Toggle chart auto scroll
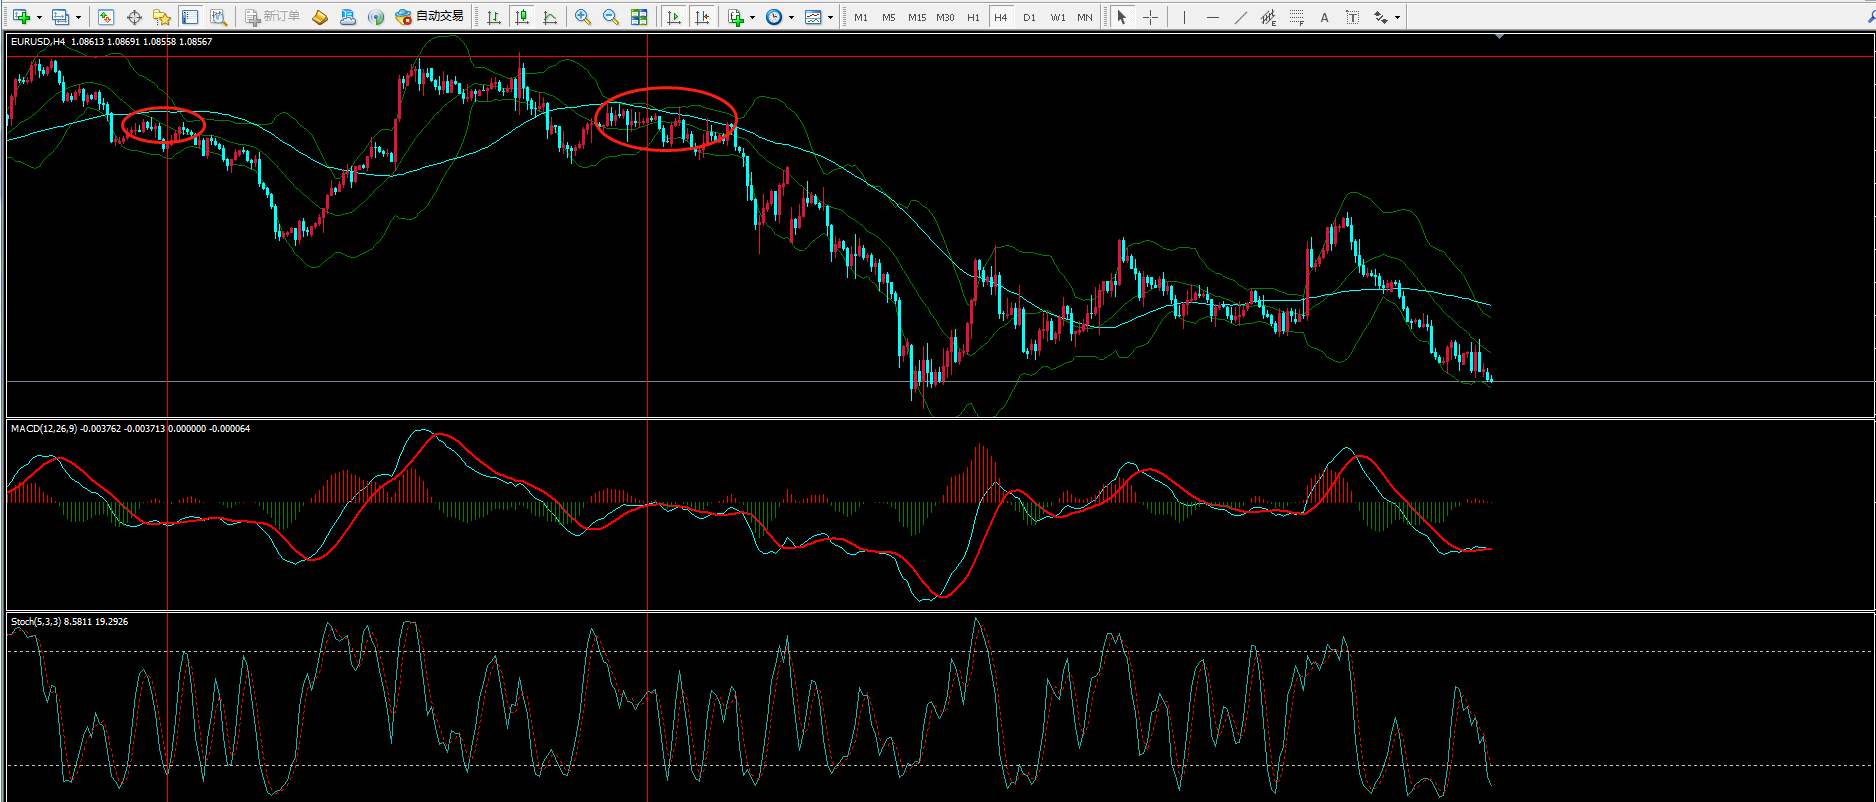This screenshot has width=1876, height=802. pyautogui.click(x=674, y=17)
